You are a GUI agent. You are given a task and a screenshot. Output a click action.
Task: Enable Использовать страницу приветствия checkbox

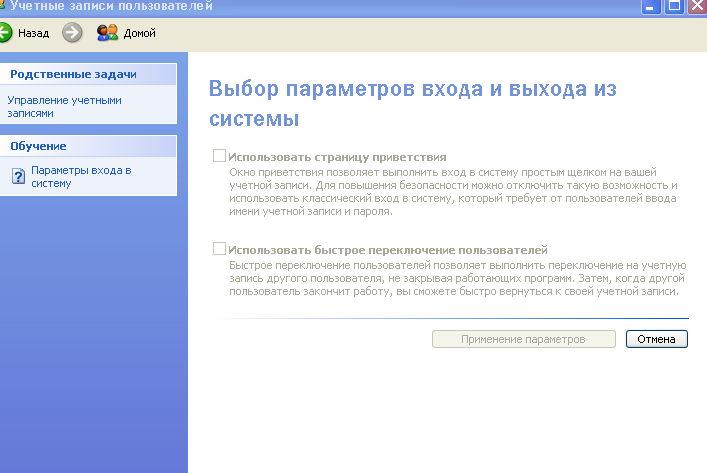pyautogui.click(x=219, y=157)
